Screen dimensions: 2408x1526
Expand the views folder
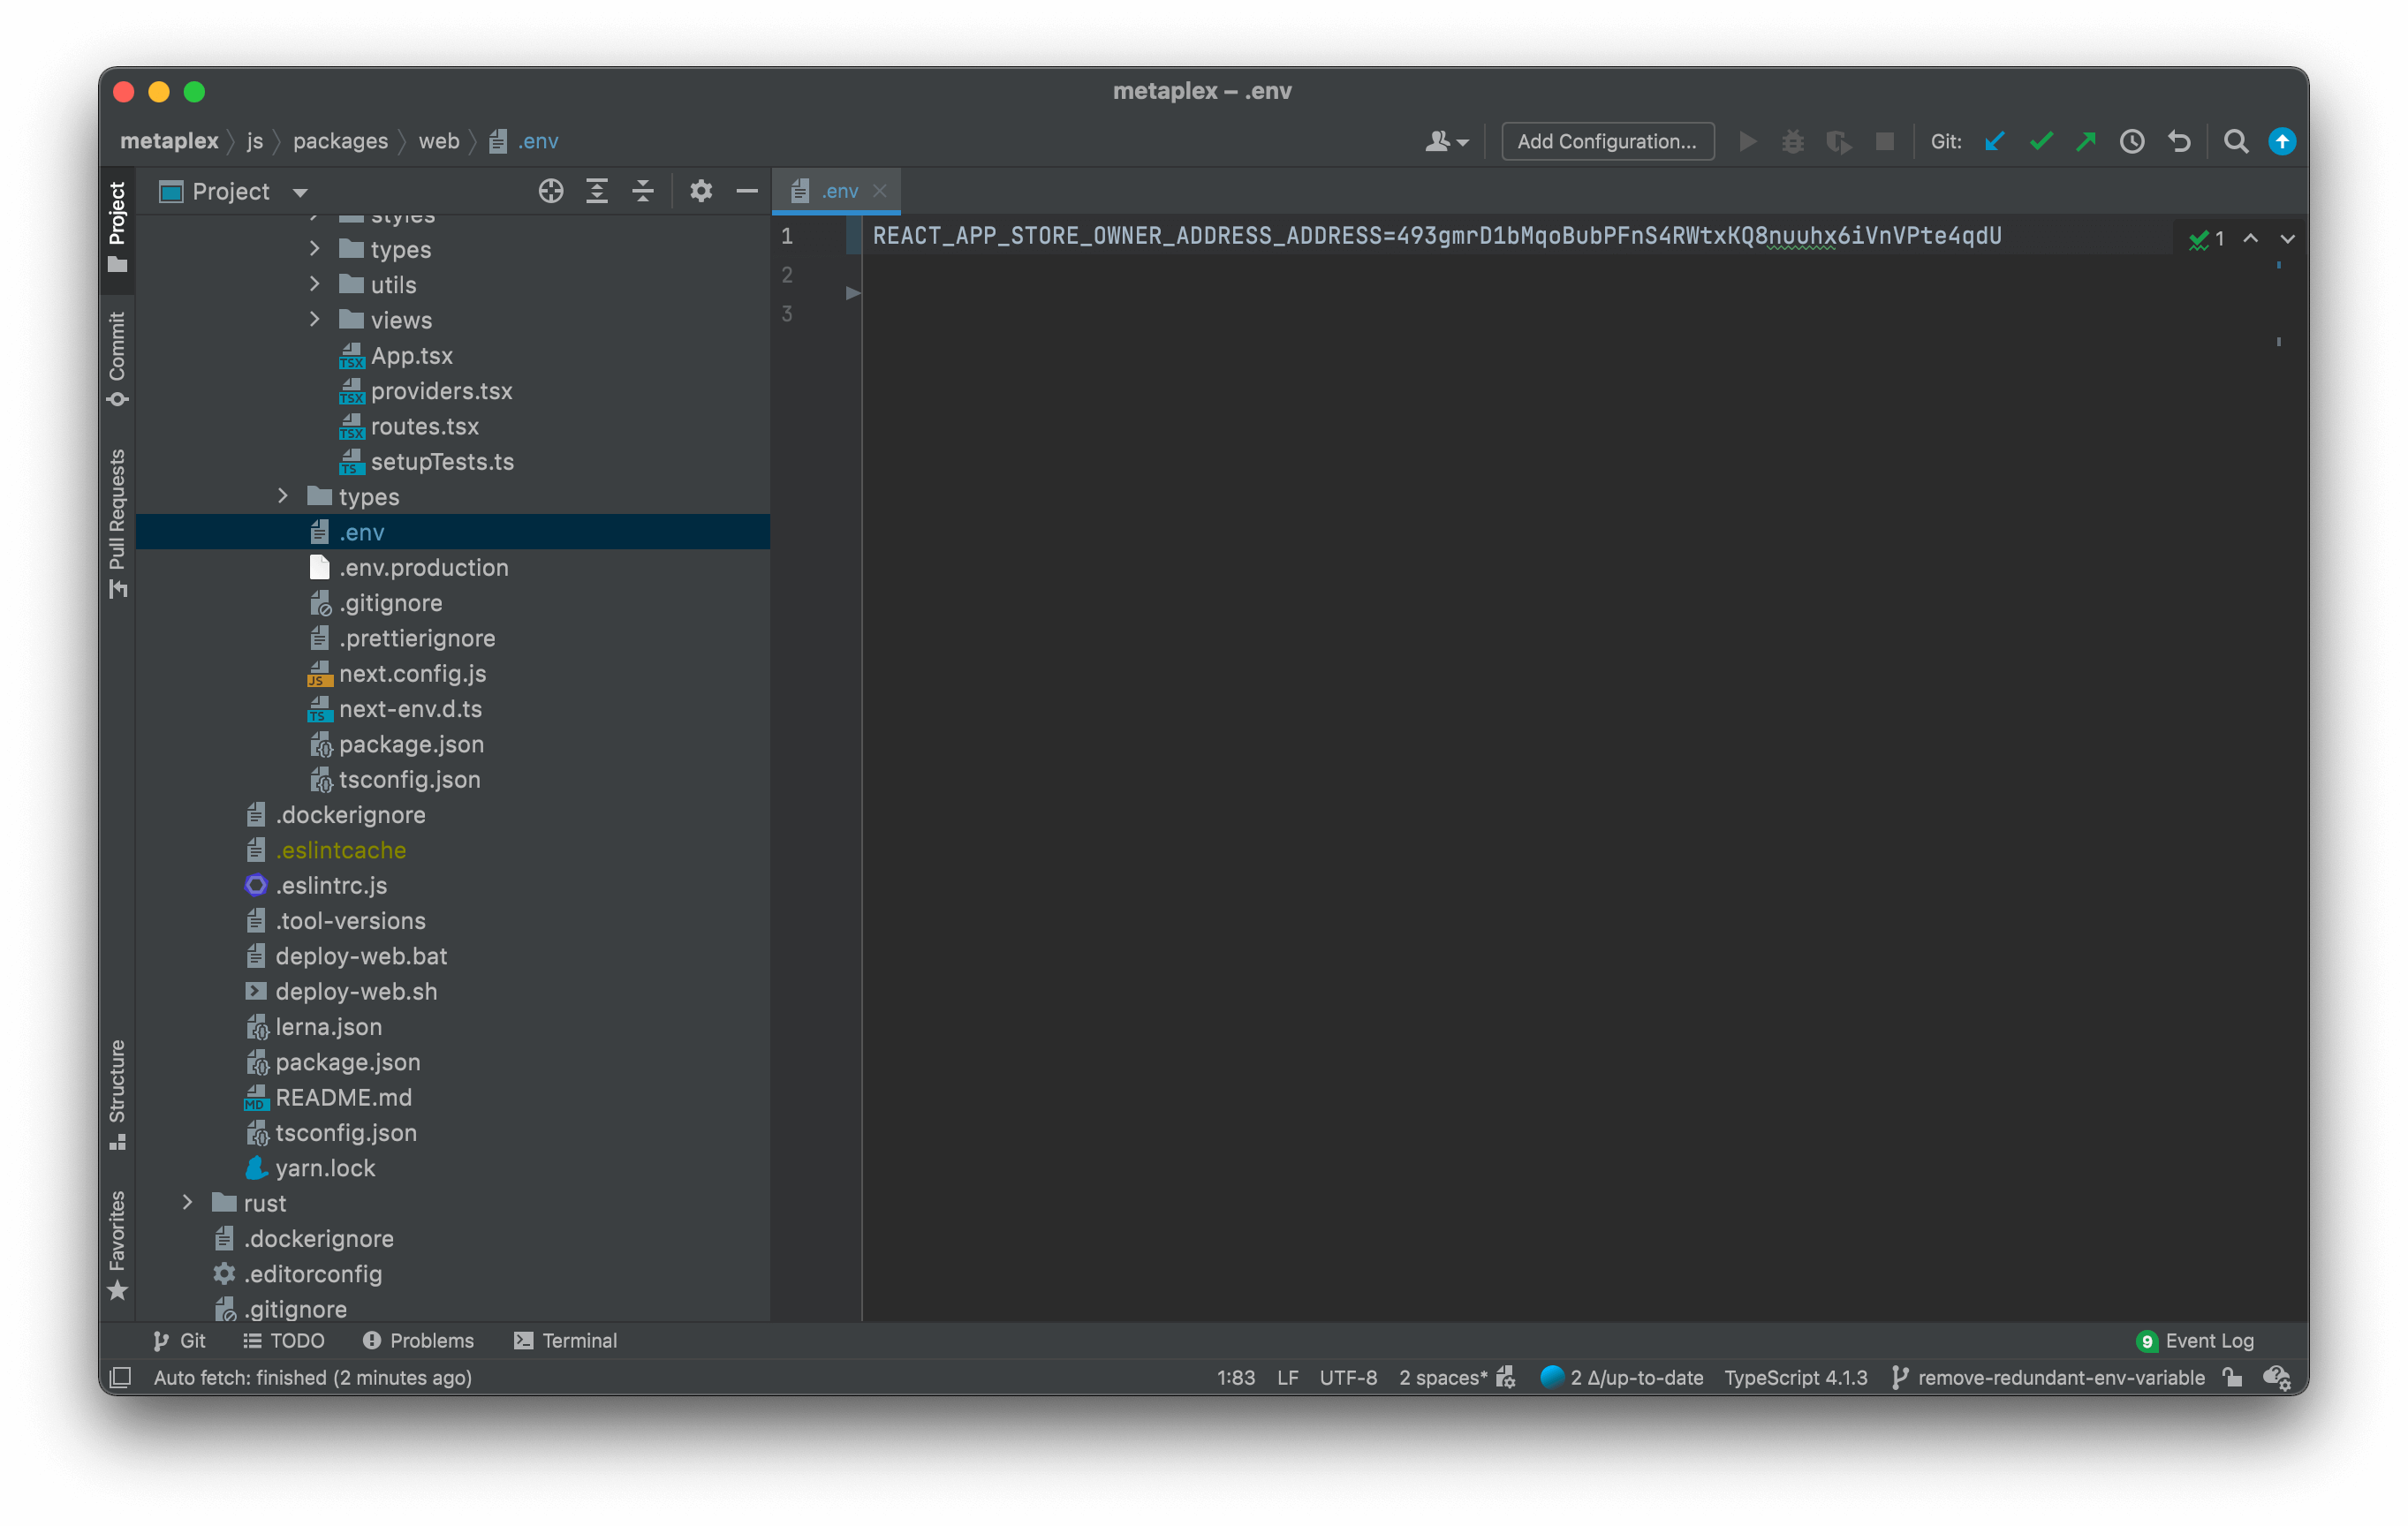pos(315,319)
